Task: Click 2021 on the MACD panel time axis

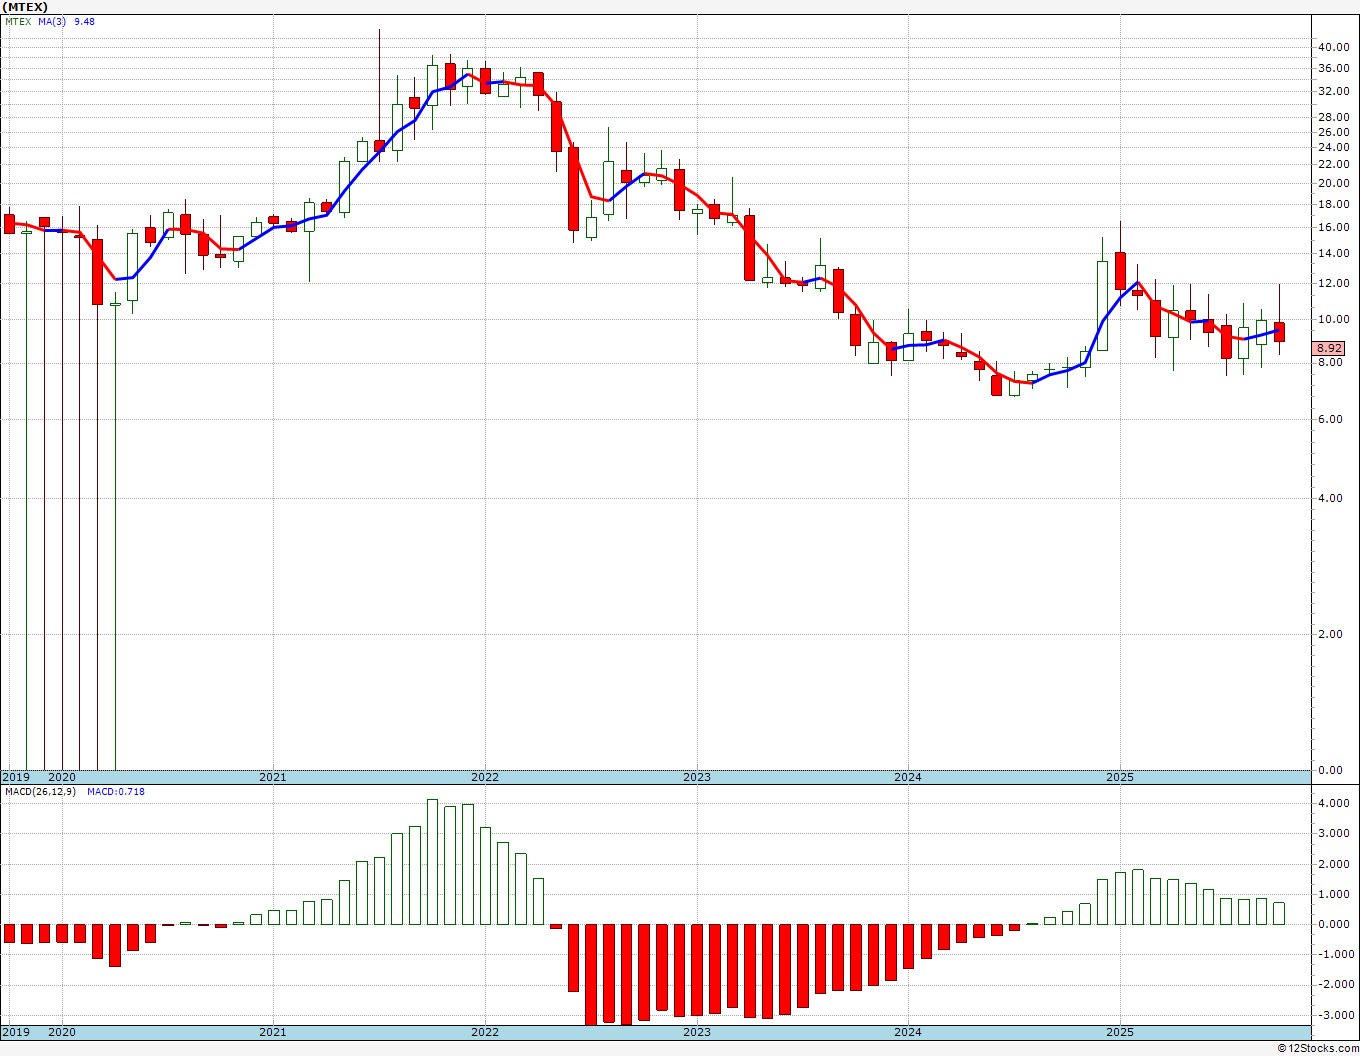Action: tap(273, 1032)
